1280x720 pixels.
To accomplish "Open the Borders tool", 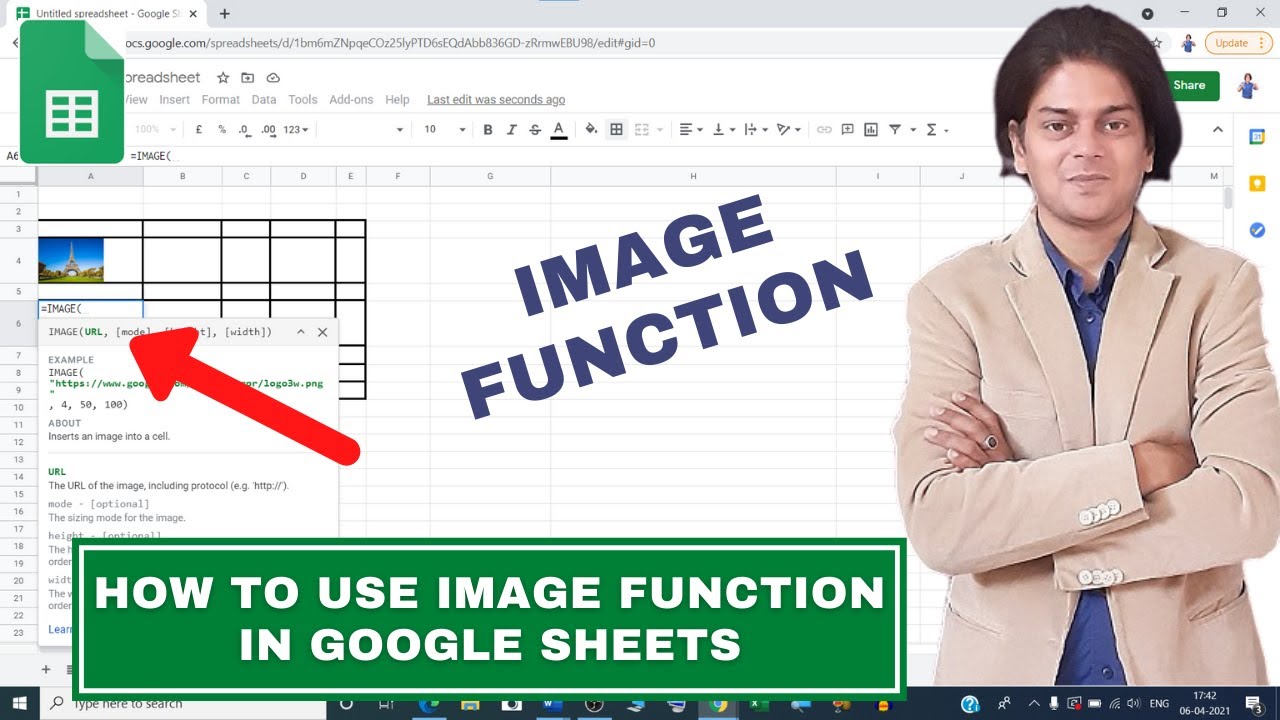I will pyautogui.click(x=616, y=130).
